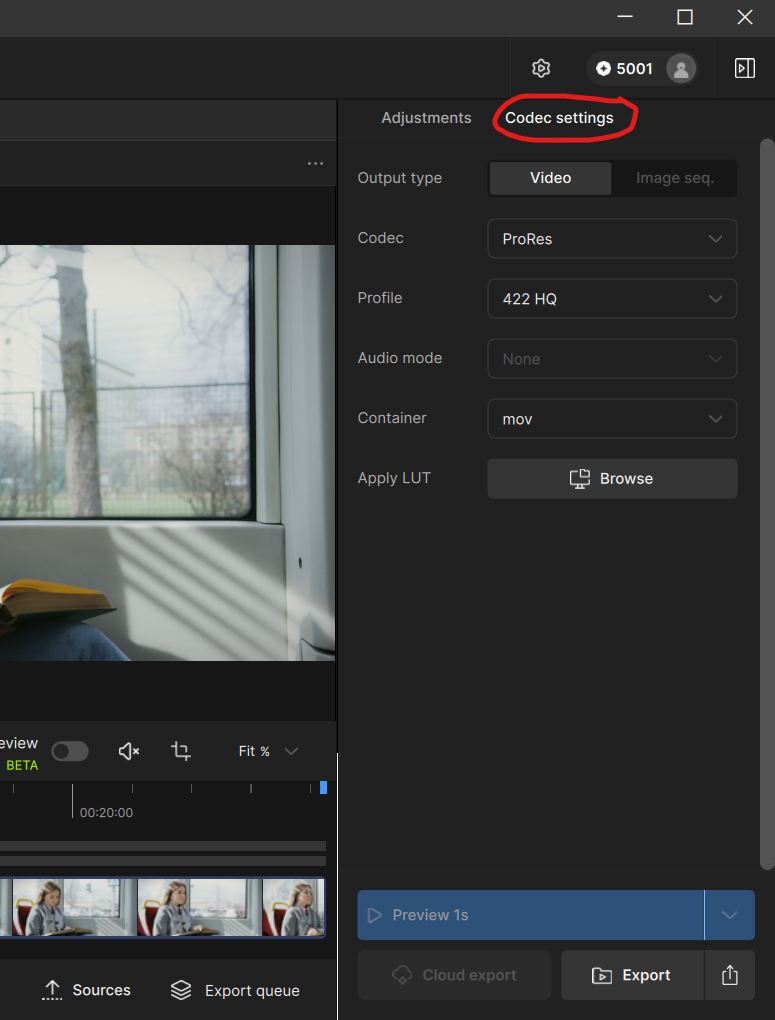Switch to the Adjustments tab
The width and height of the screenshot is (775, 1020).
click(x=426, y=118)
